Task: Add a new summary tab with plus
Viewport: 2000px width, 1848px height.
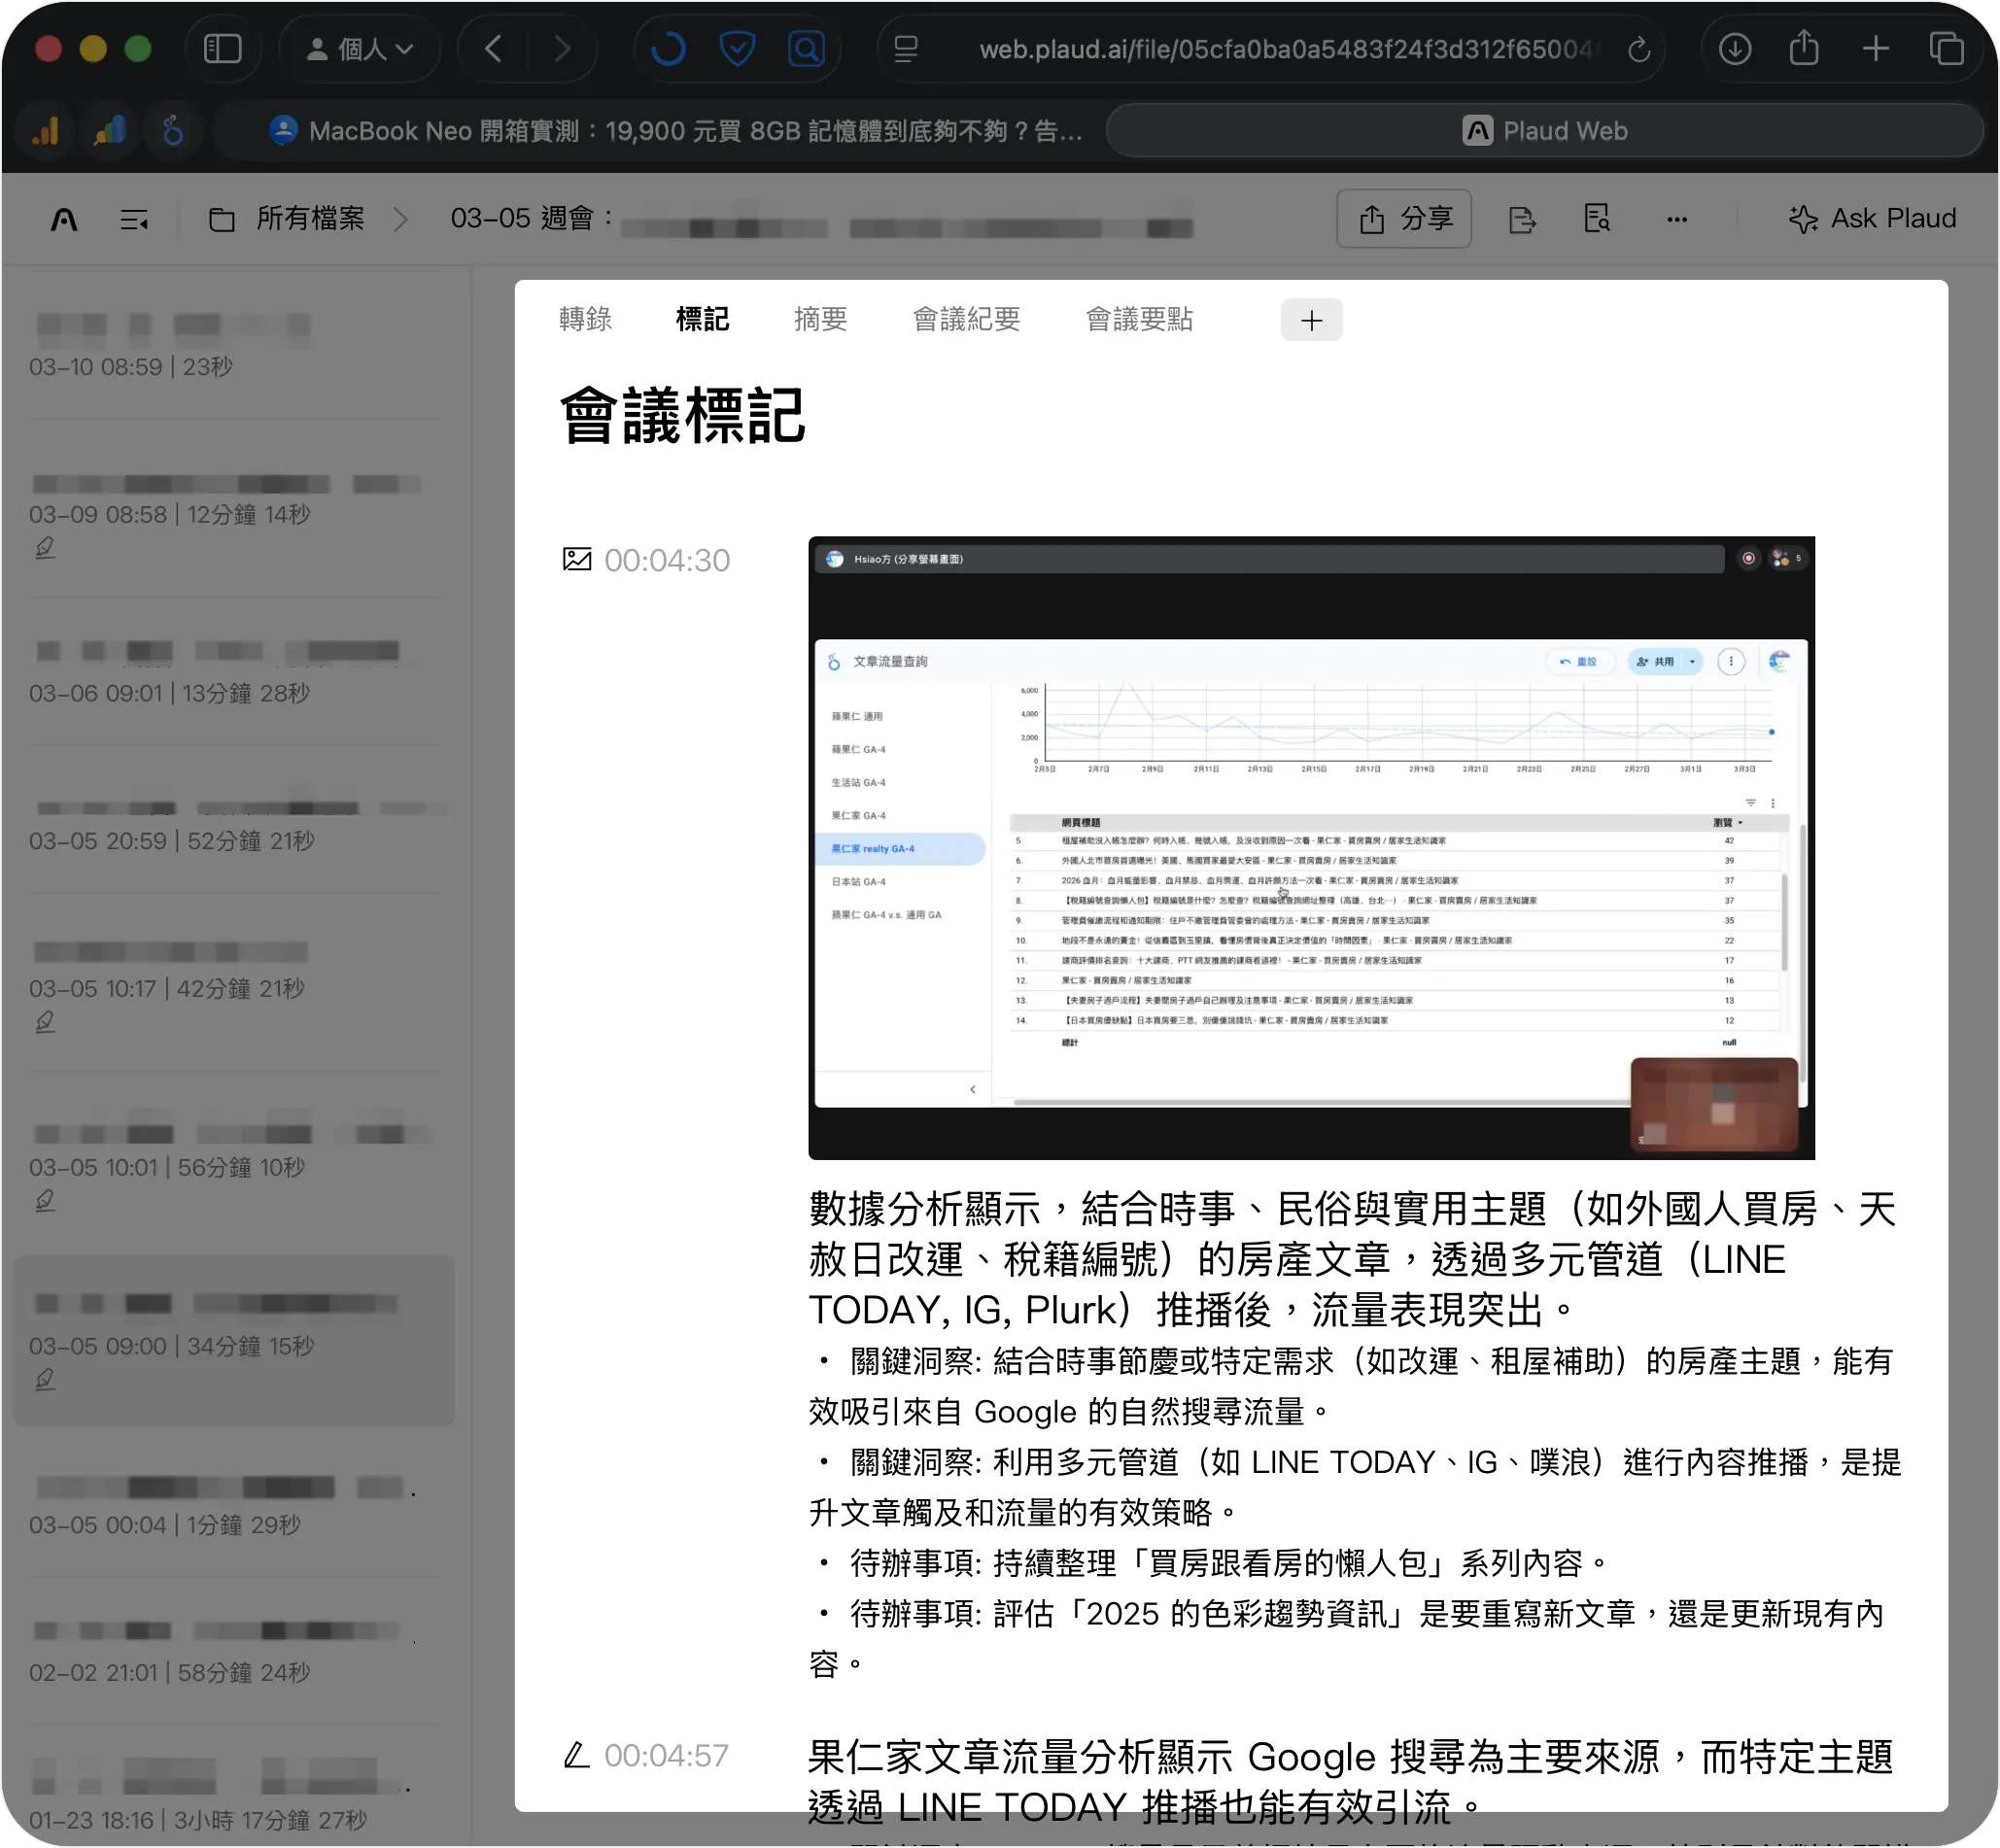Action: pyautogui.click(x=1311, y=320)
